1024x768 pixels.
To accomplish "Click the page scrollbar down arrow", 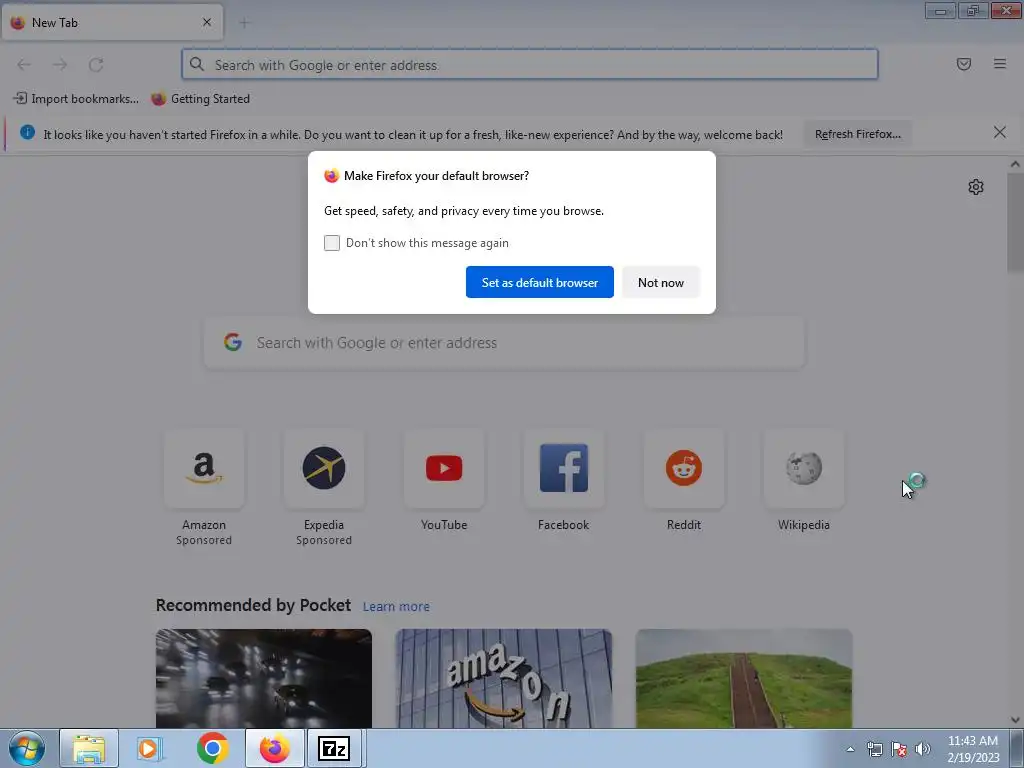I will (1015, 720).
